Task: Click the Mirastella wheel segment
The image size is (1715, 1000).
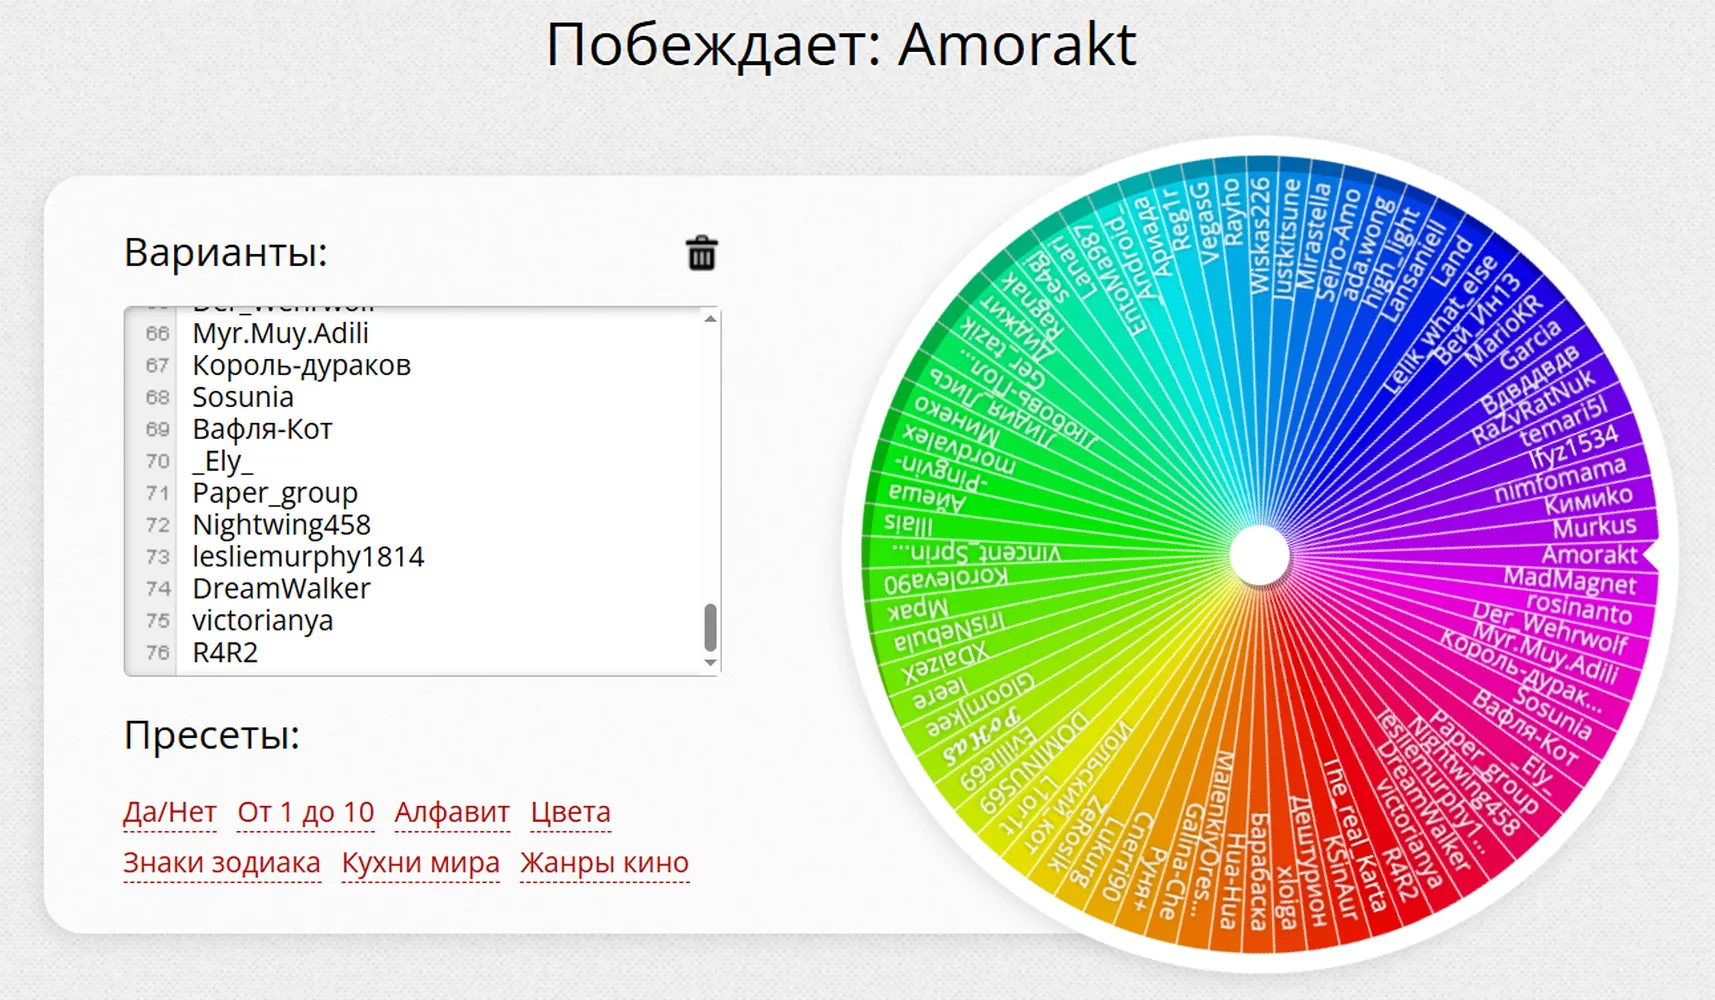Action: tap(1313, 237)
